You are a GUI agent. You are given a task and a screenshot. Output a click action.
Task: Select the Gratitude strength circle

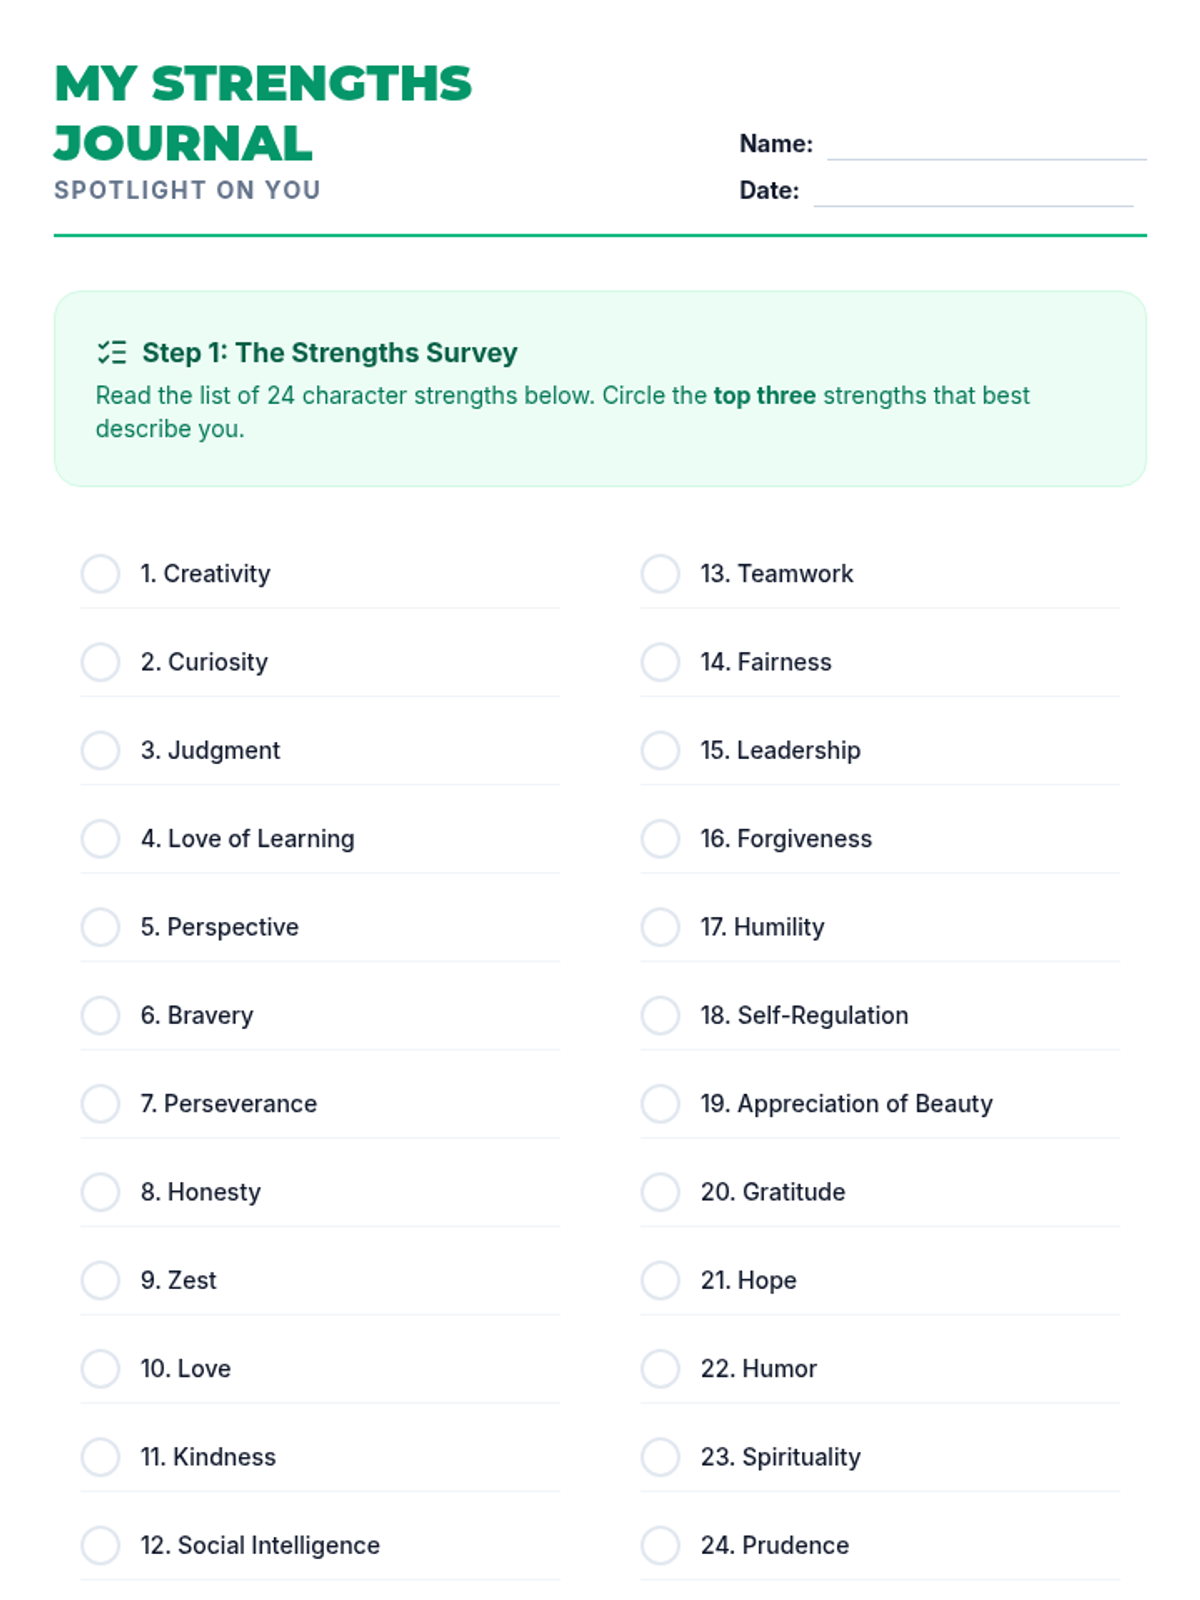(x=660, y=1192)
